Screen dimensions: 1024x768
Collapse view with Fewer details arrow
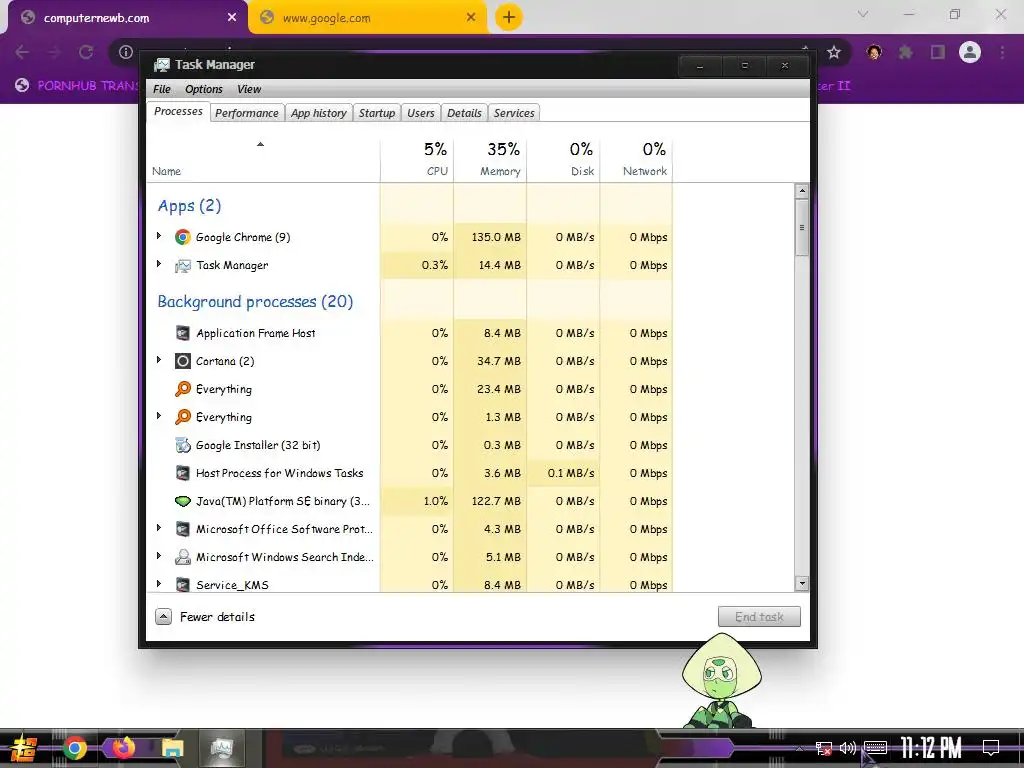(x=163, y=617)
